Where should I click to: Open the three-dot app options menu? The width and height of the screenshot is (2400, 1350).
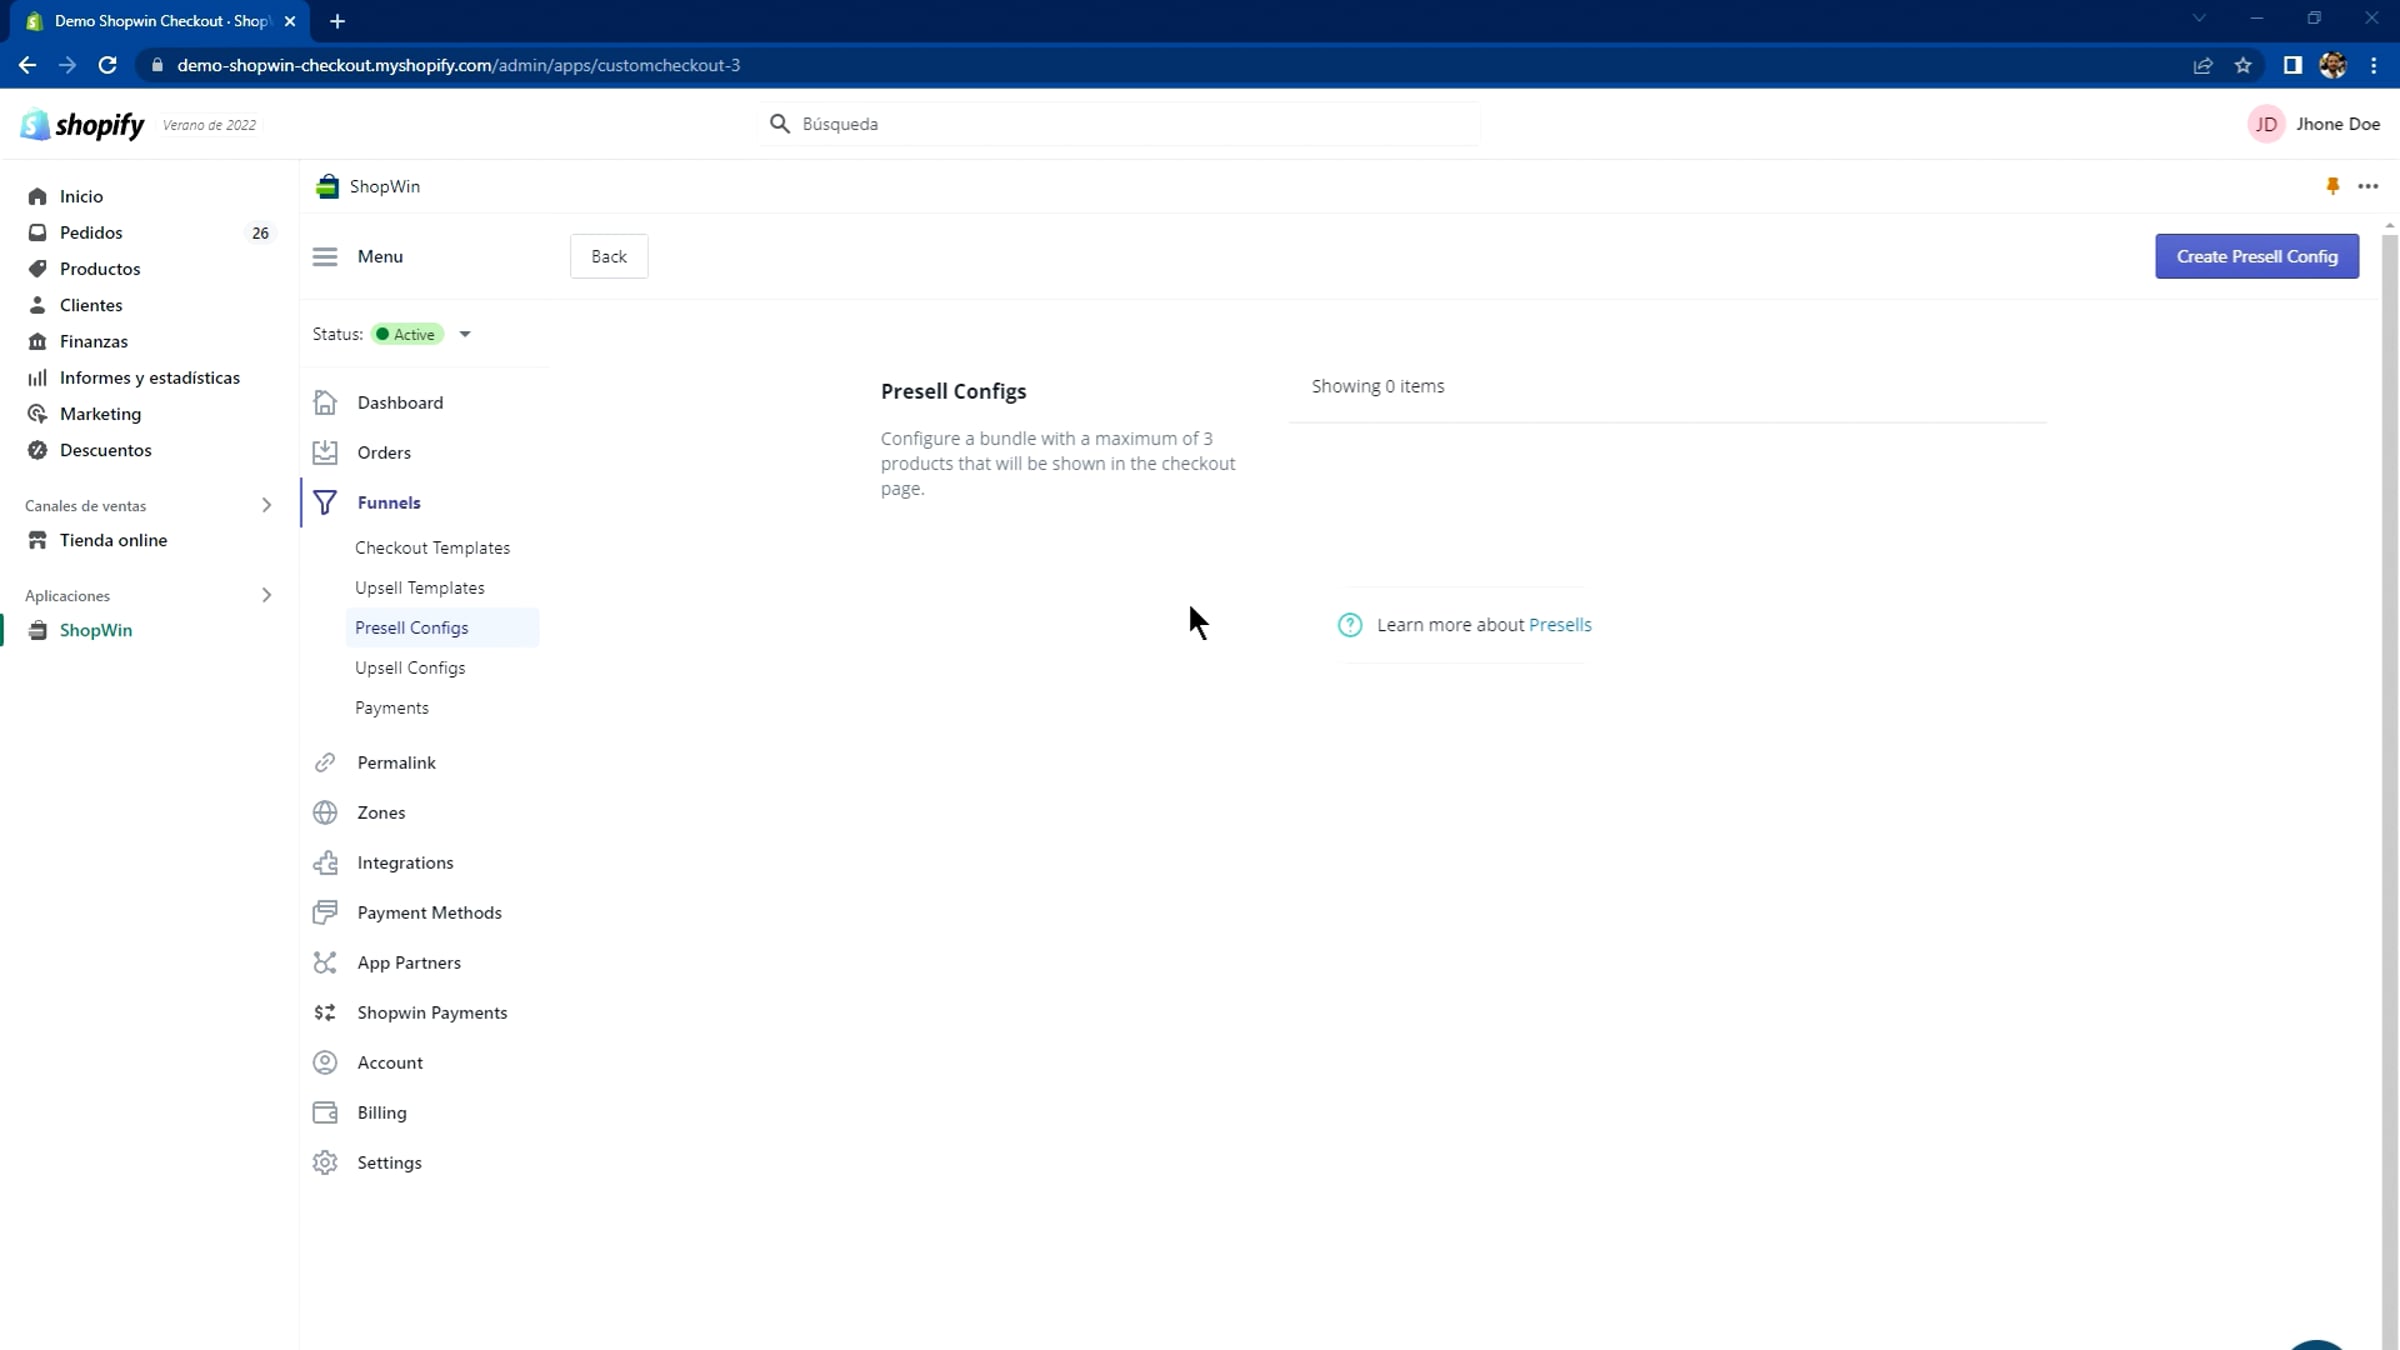pyautogui.click(x=2367, y=186)
